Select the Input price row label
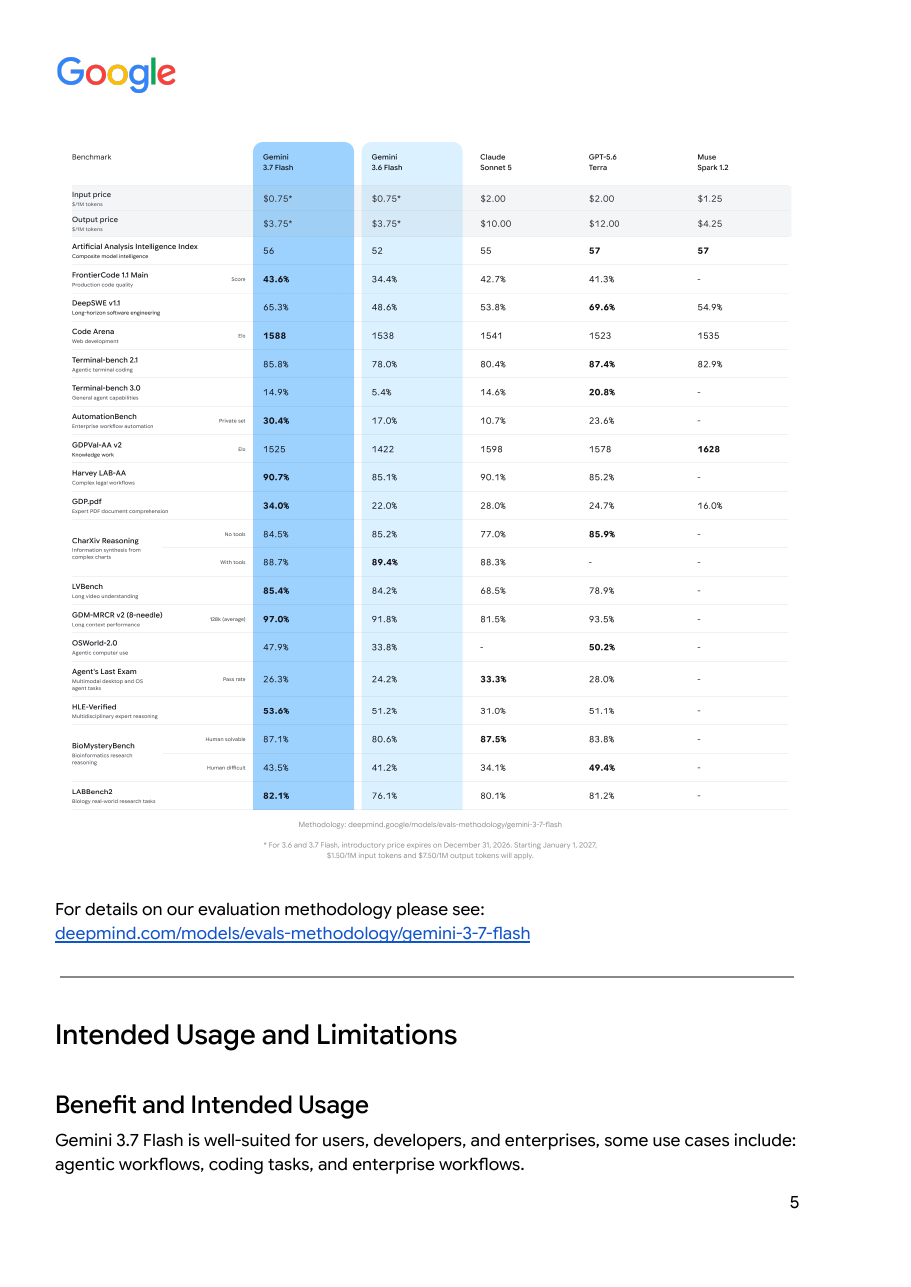 click(91, 199)
